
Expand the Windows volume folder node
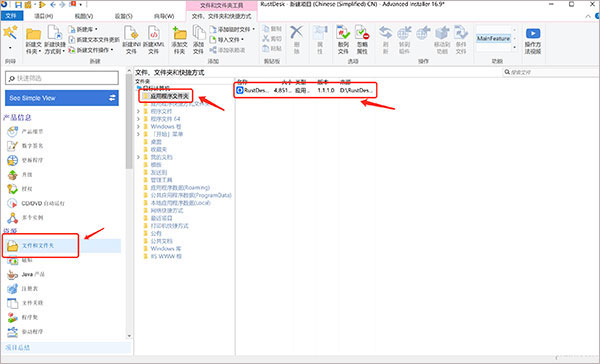click(x=138, y=127)
